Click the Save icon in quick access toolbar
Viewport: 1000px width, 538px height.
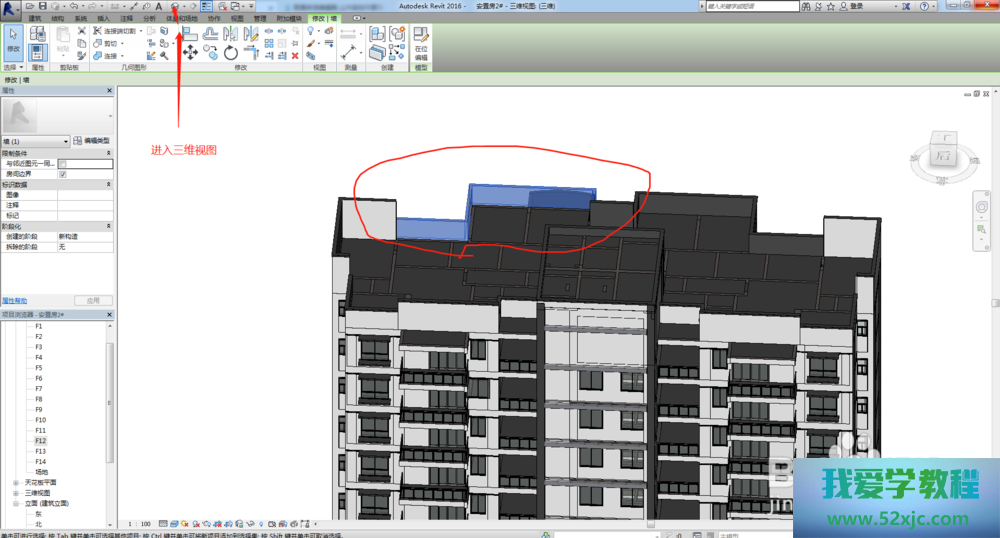pos(43,6)
